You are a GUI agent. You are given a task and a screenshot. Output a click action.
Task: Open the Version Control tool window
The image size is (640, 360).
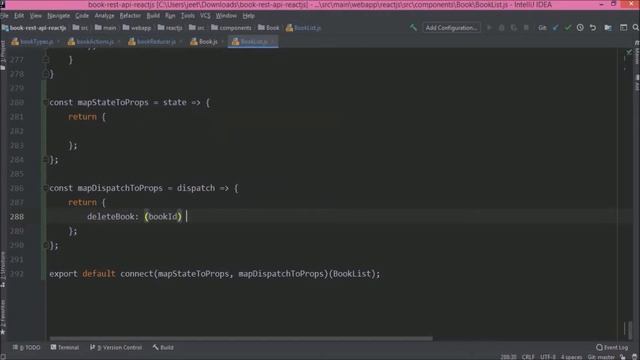tap(116, 347)
